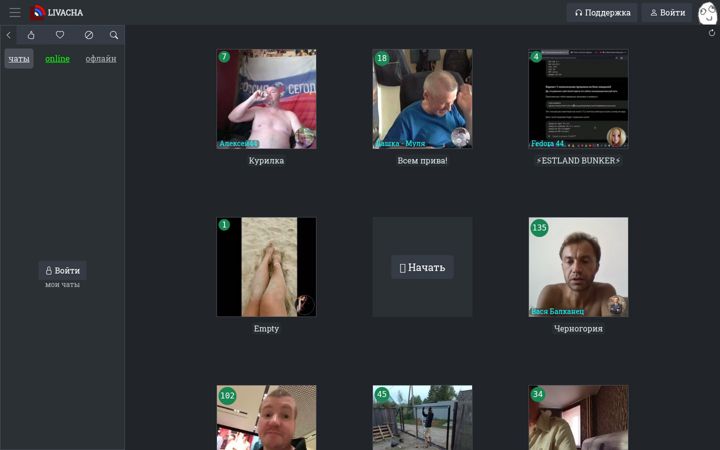Open the sidebar search icon

coord(114,35)
